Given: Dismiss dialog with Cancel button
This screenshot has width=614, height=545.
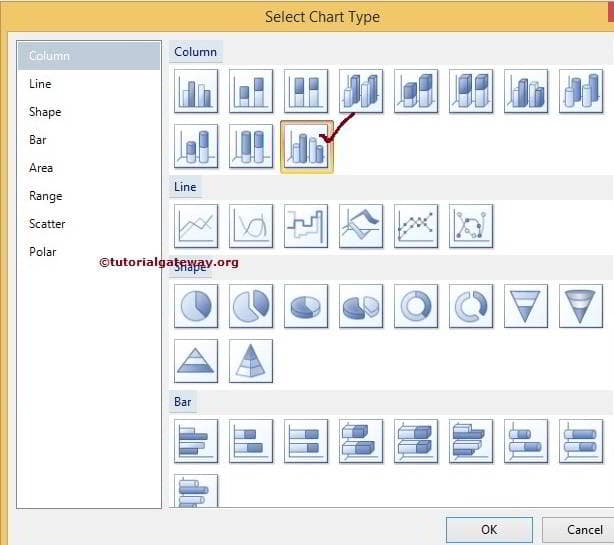Looking at the screenshot, I should point(578,530).
